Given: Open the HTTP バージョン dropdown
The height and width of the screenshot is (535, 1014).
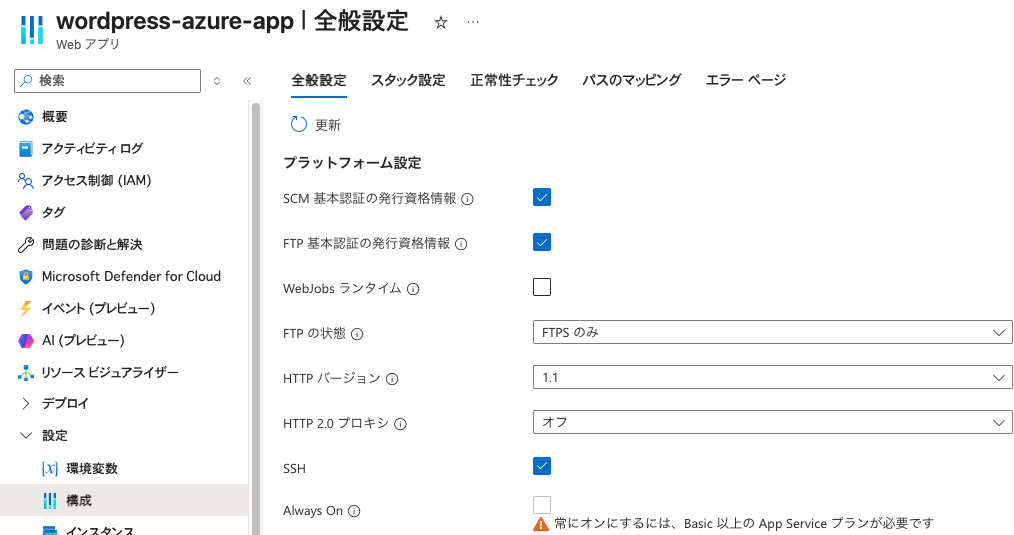Looking at the screenshot, I should tap(772, 377).
